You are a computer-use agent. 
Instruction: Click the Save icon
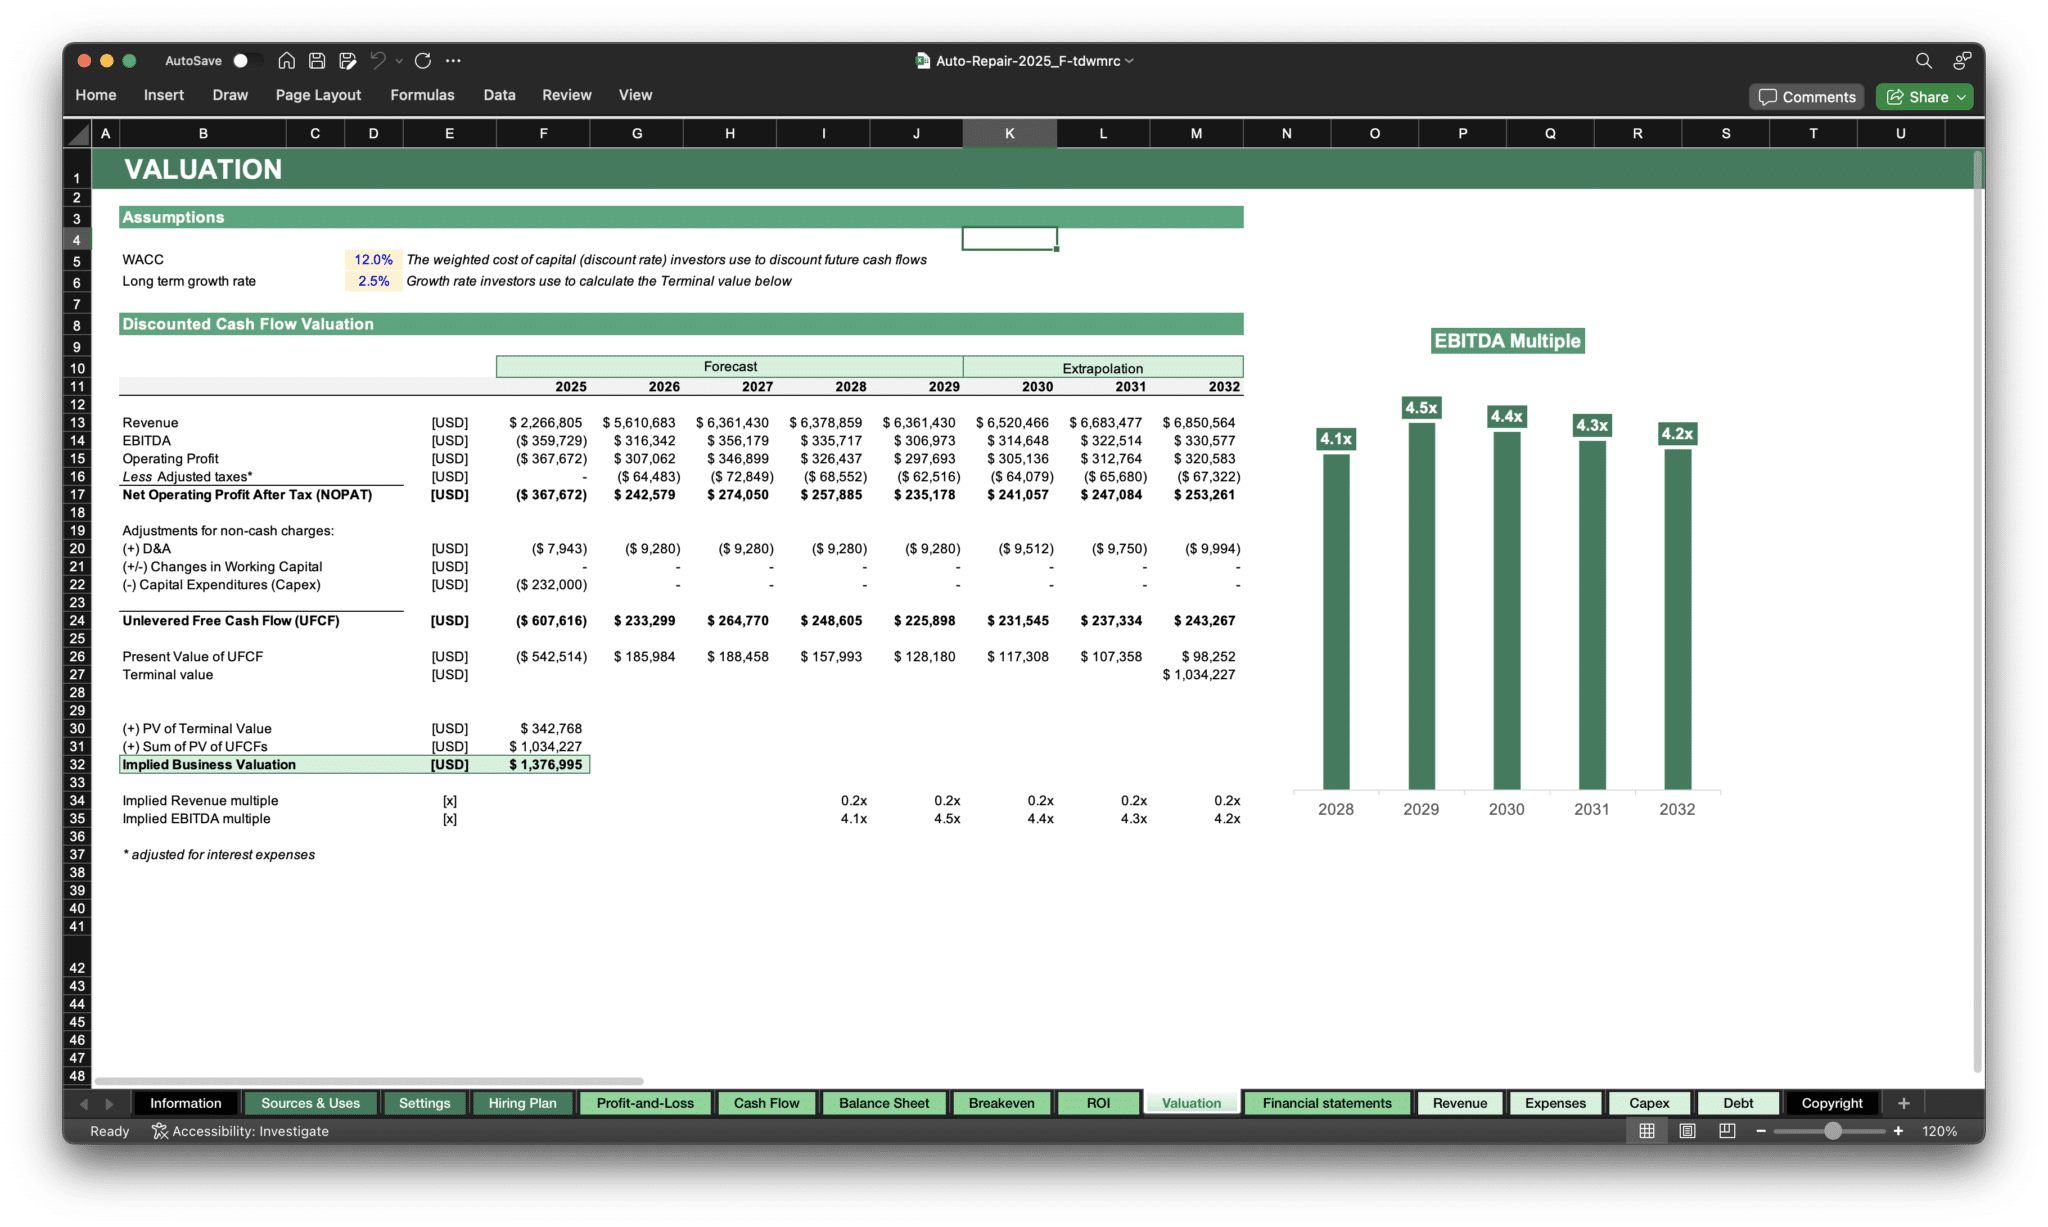point(317,61)
